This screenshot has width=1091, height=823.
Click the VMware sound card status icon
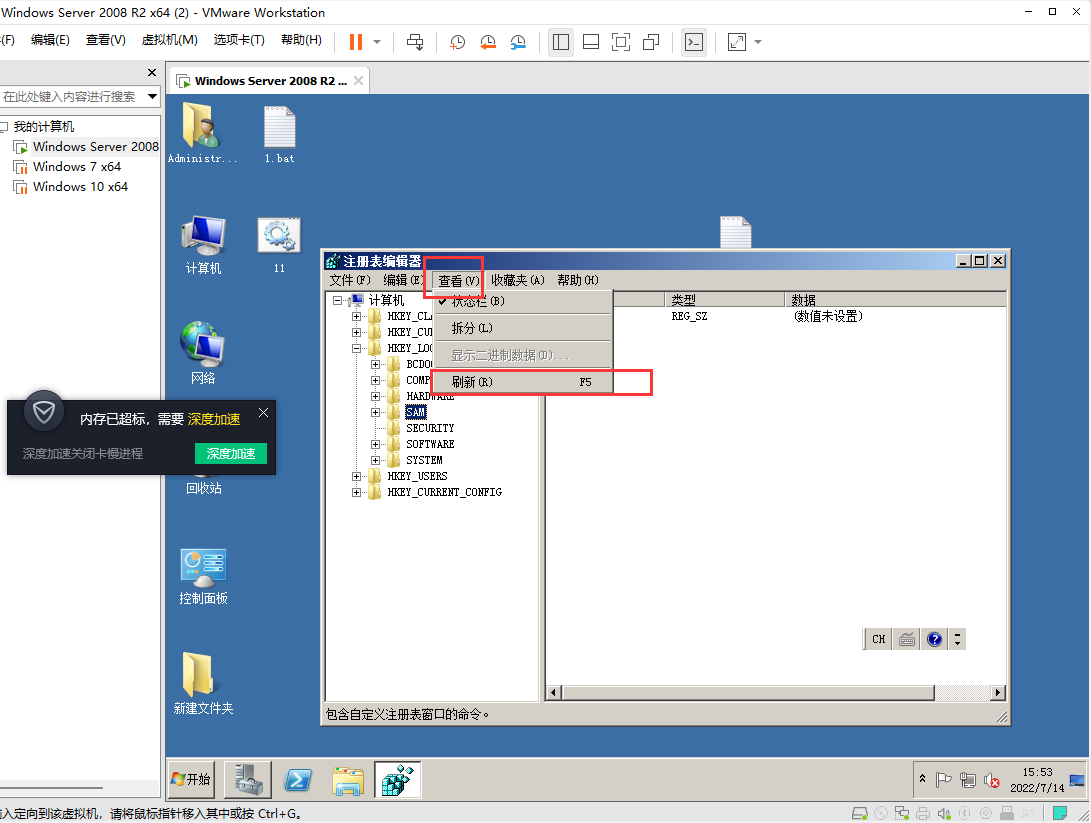pyautogui.click(x=944, y=813)
